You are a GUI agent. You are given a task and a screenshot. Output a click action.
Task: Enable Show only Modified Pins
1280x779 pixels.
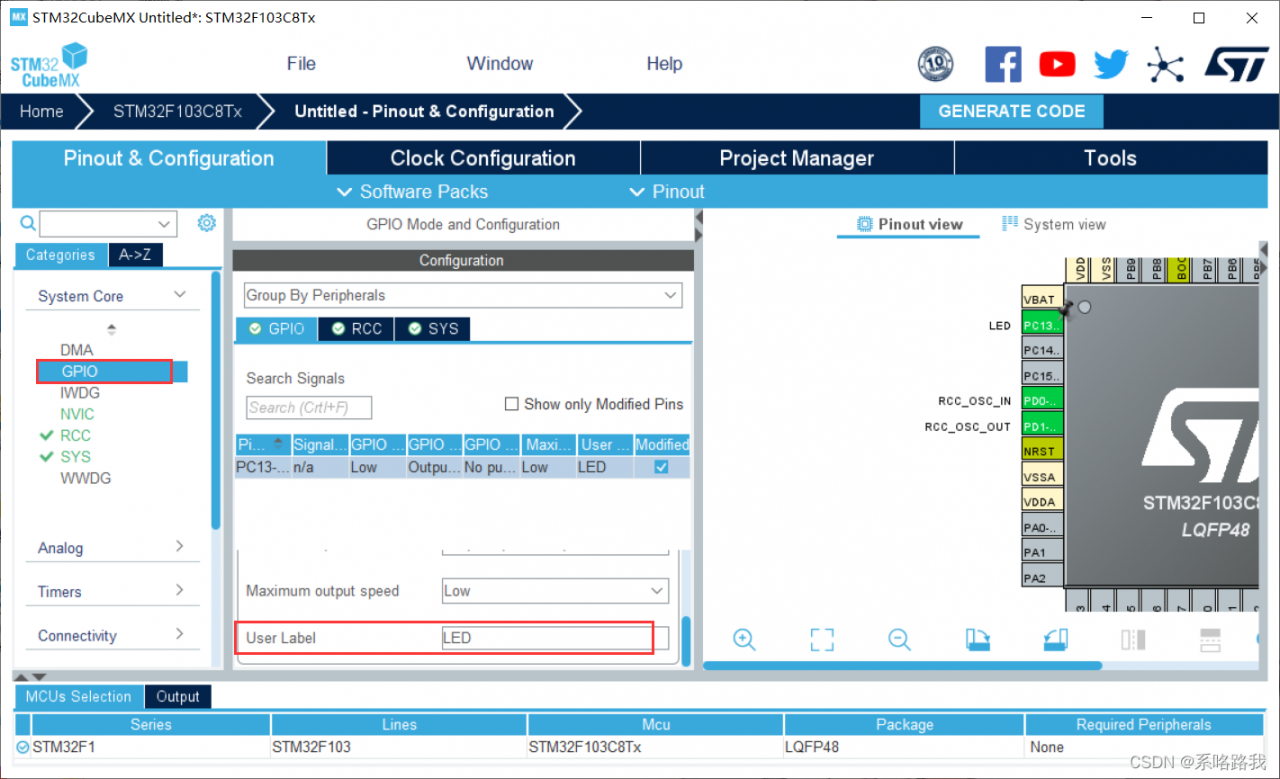[512, 404]
